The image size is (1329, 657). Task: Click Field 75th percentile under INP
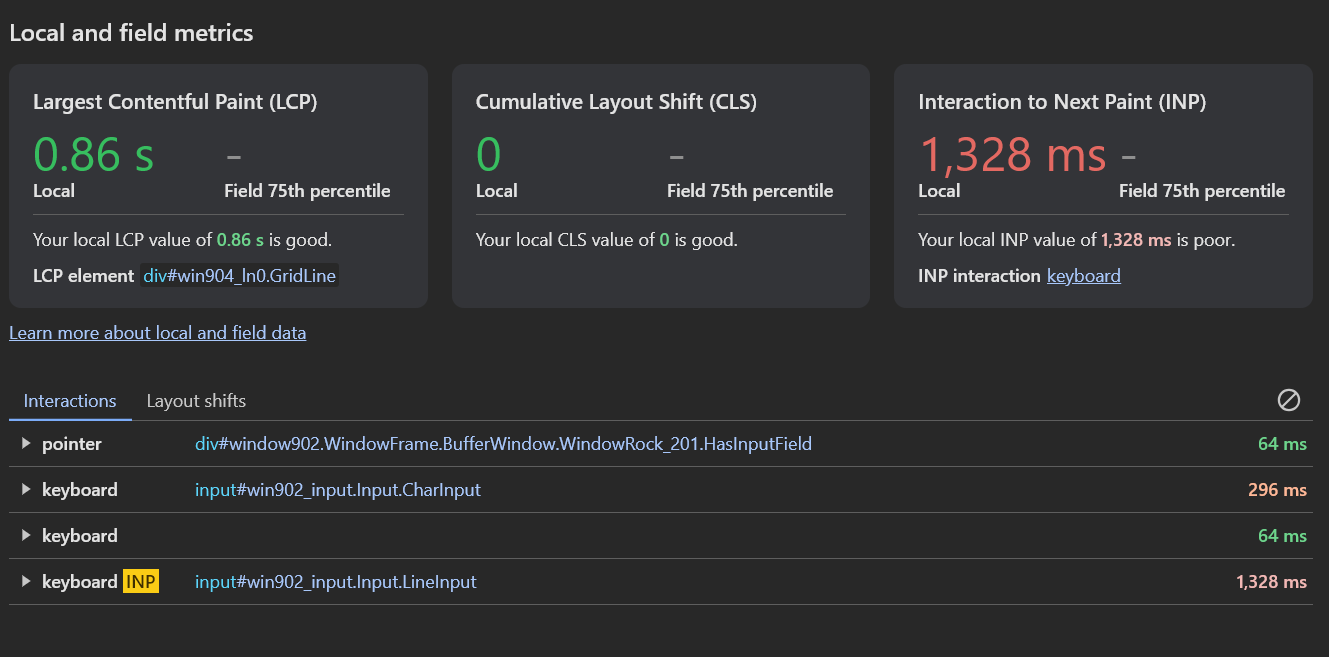[1202, 191]
